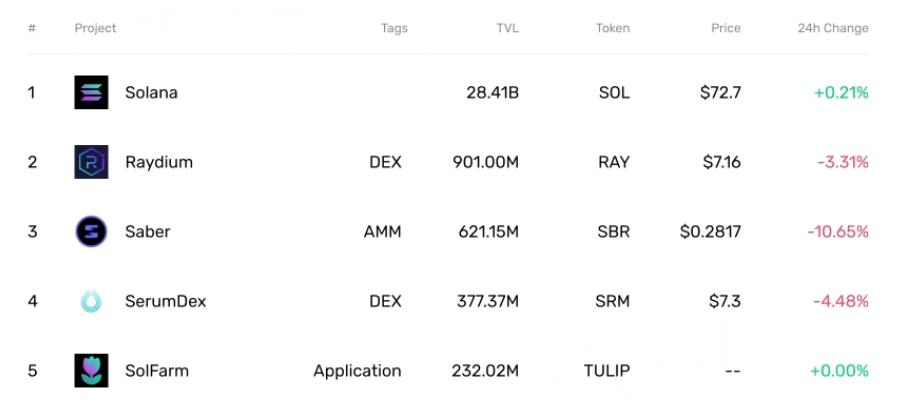Viewport: 904px width, 405px height.
Task: Click the Token column header
Action: point(612,28)
